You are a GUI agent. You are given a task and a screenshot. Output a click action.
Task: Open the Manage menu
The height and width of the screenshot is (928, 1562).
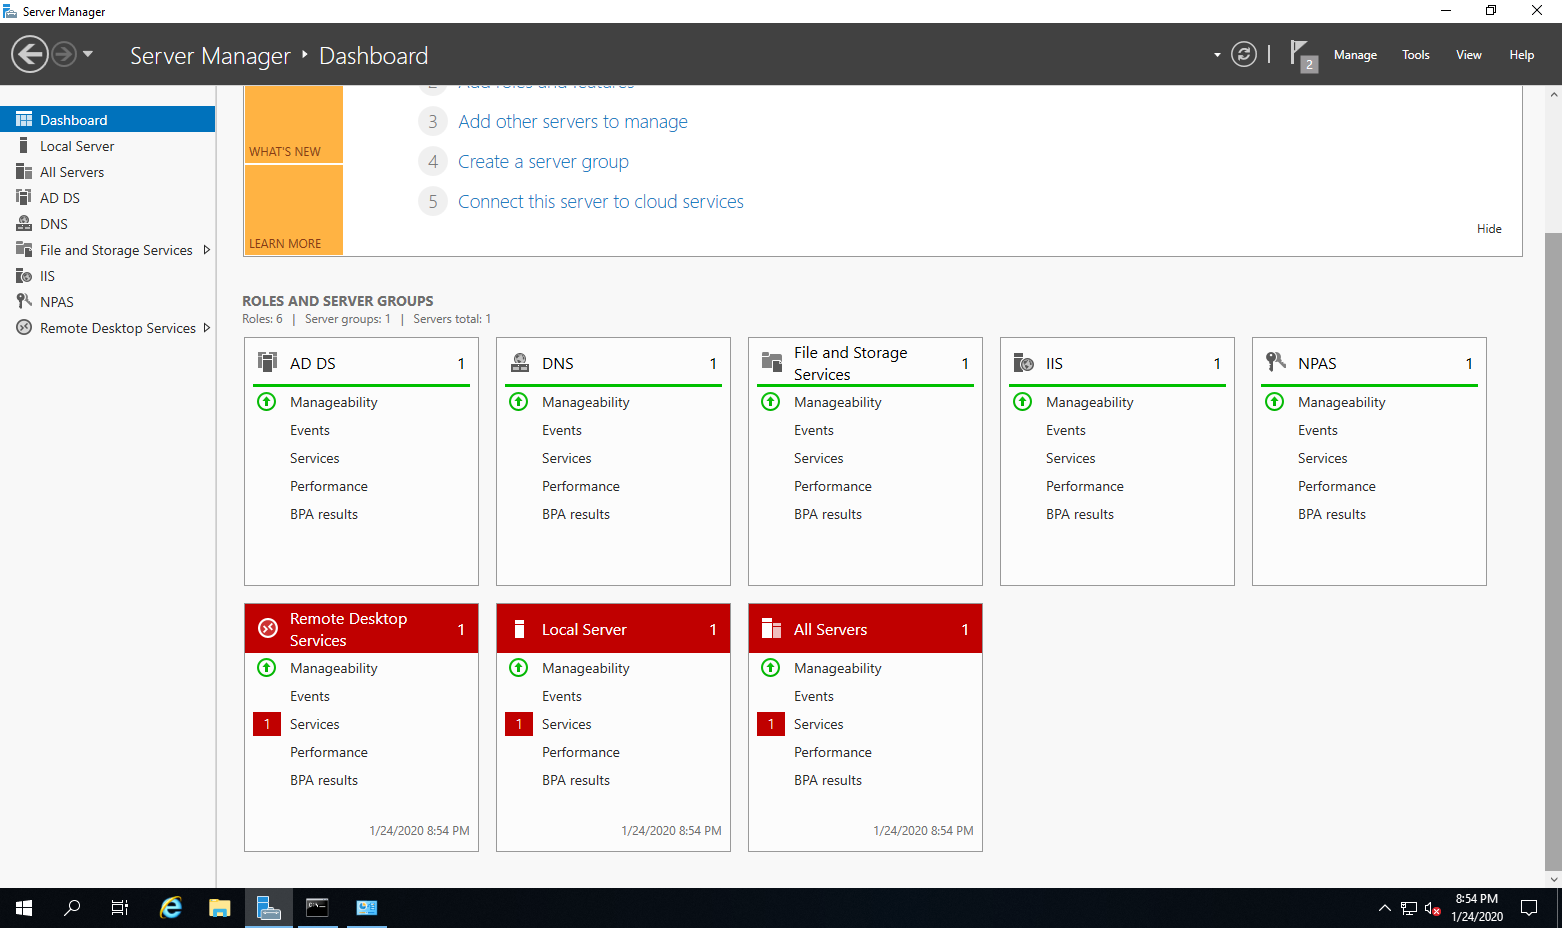(x=1354, y=55)
